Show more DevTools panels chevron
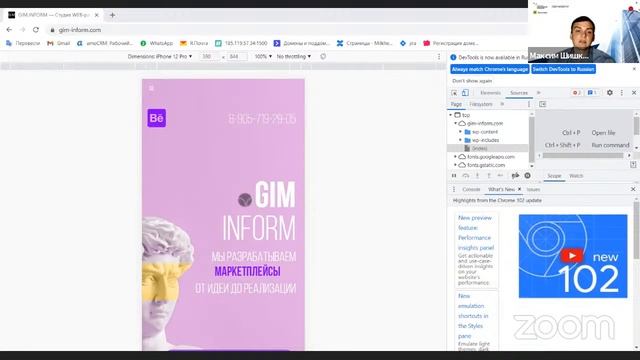Screen dimensions: 640x360 pyautogui.click(x=538, y=93)
